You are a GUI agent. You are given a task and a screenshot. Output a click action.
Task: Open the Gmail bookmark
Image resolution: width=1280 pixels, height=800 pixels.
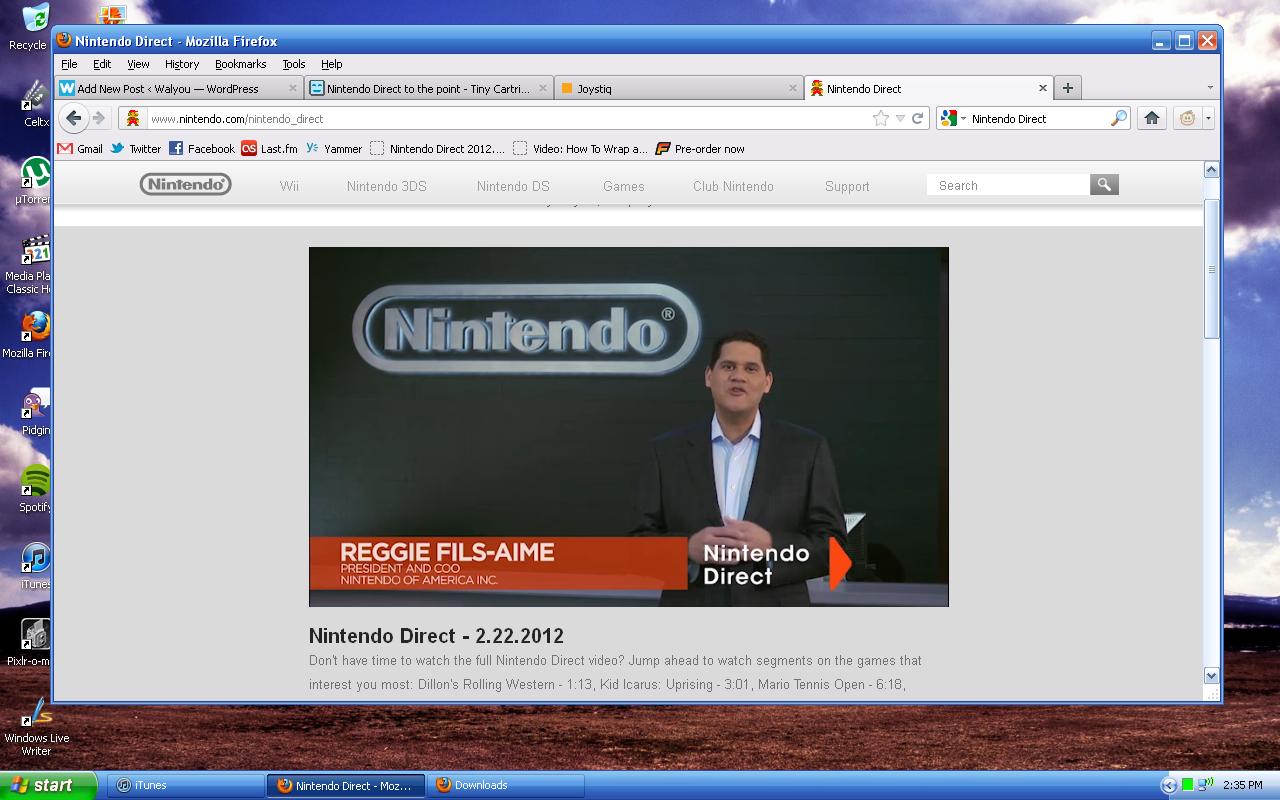tap(80, 148)
